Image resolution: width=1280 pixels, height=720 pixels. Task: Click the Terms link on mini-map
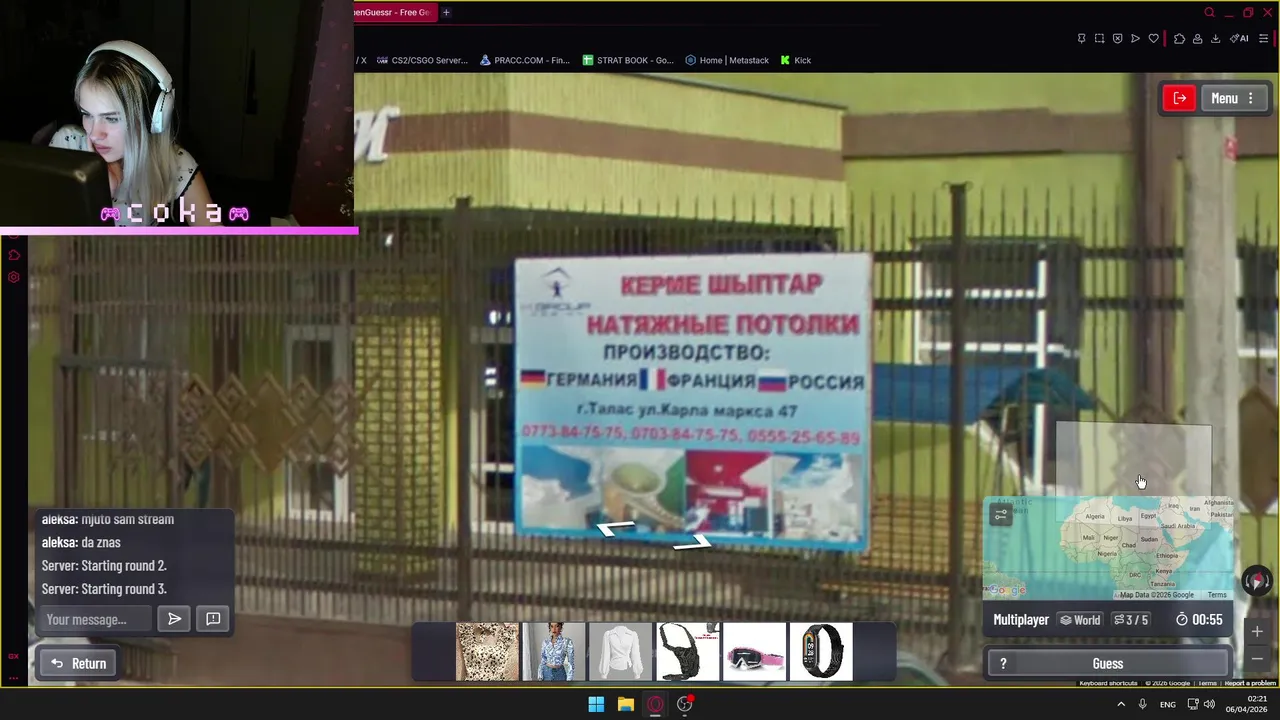click(1217, 595)
